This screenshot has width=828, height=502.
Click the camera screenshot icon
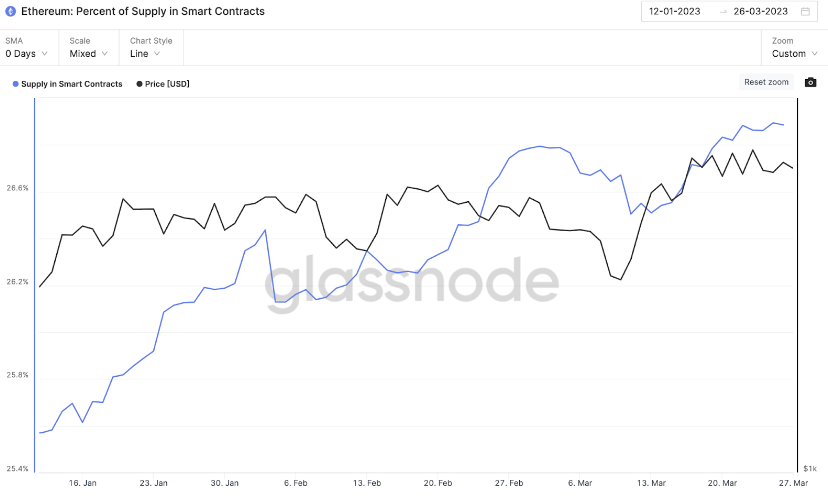pyautogui.click(x=811, y=82)
